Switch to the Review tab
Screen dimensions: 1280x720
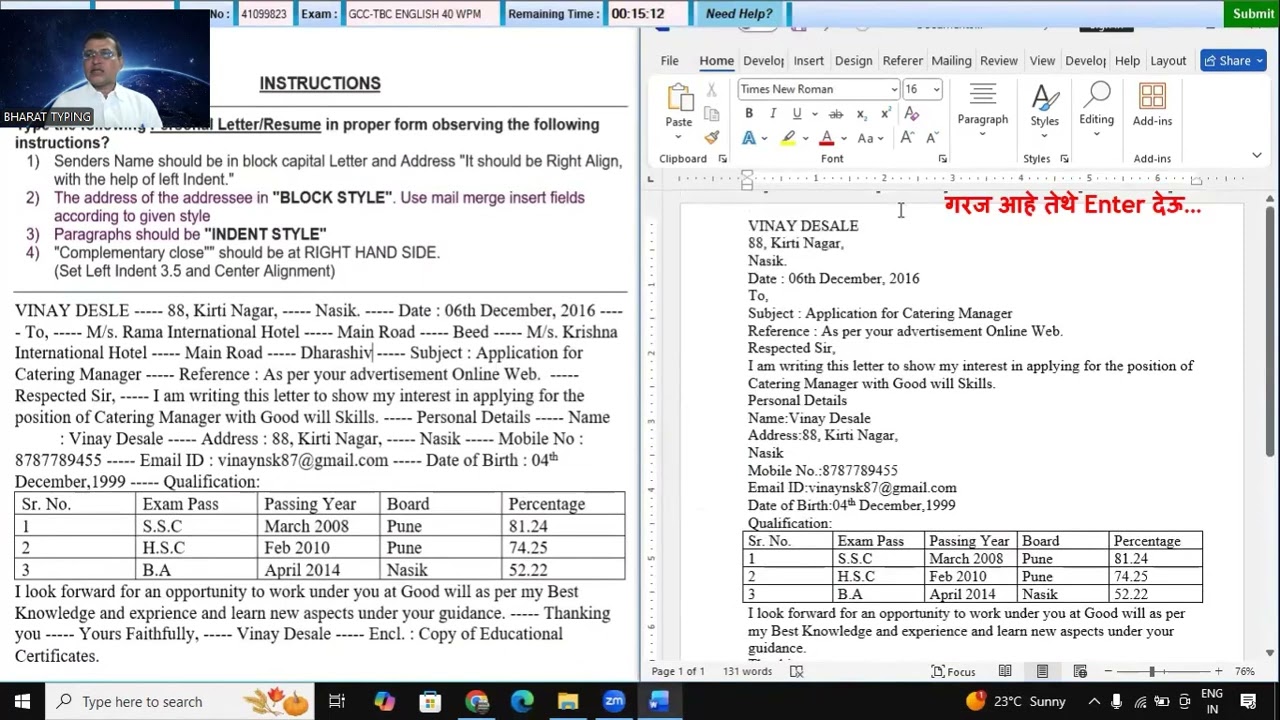pyautogui.click(x=998, y=61)
